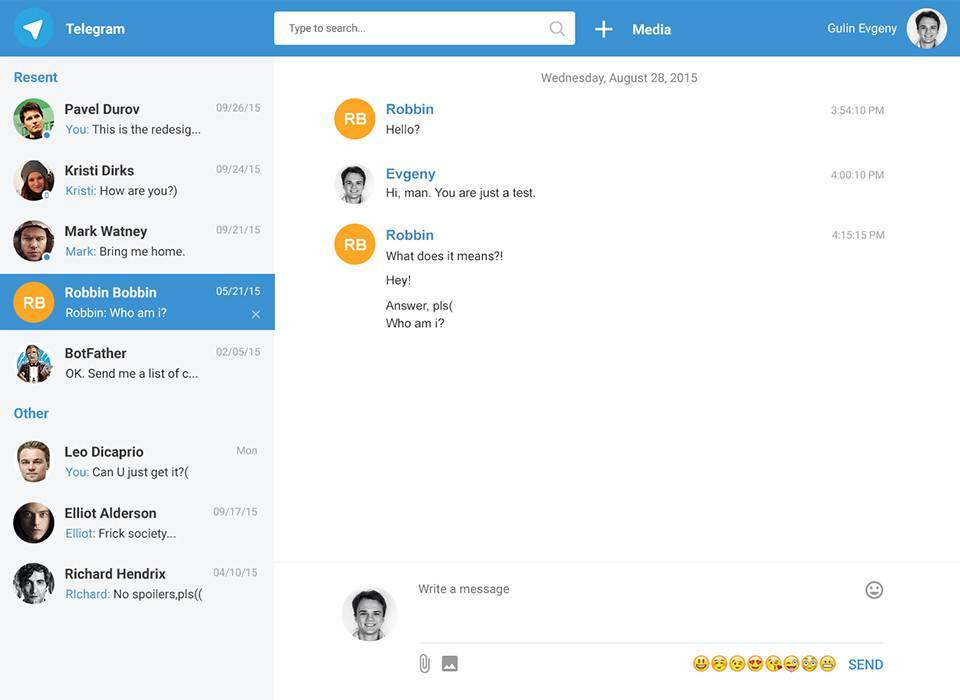Open the Media section
The height and width of the screenshot is (700, 960).
(651, 29)
